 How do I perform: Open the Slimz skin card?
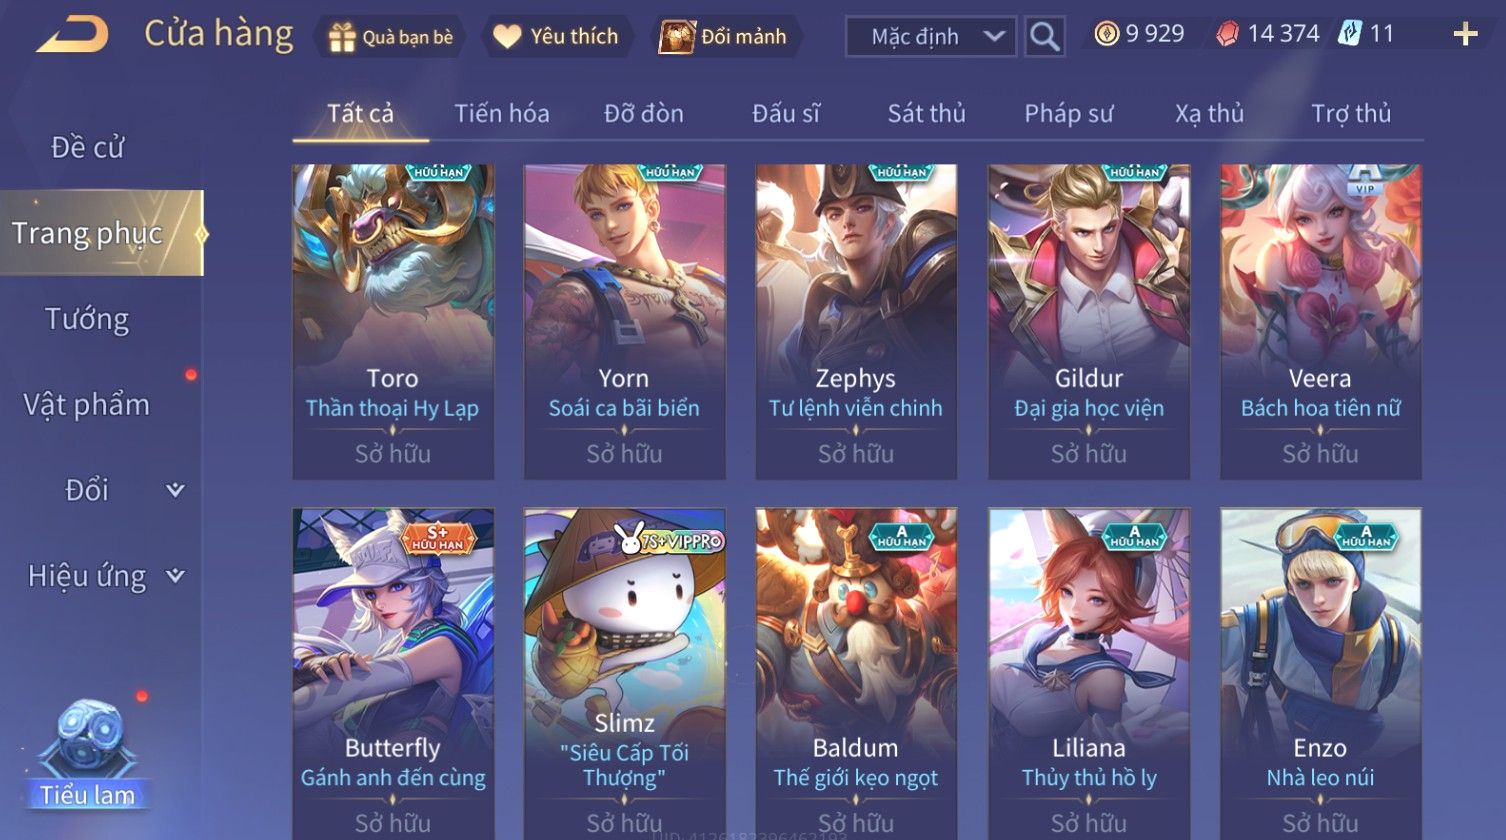pos(625,674)
